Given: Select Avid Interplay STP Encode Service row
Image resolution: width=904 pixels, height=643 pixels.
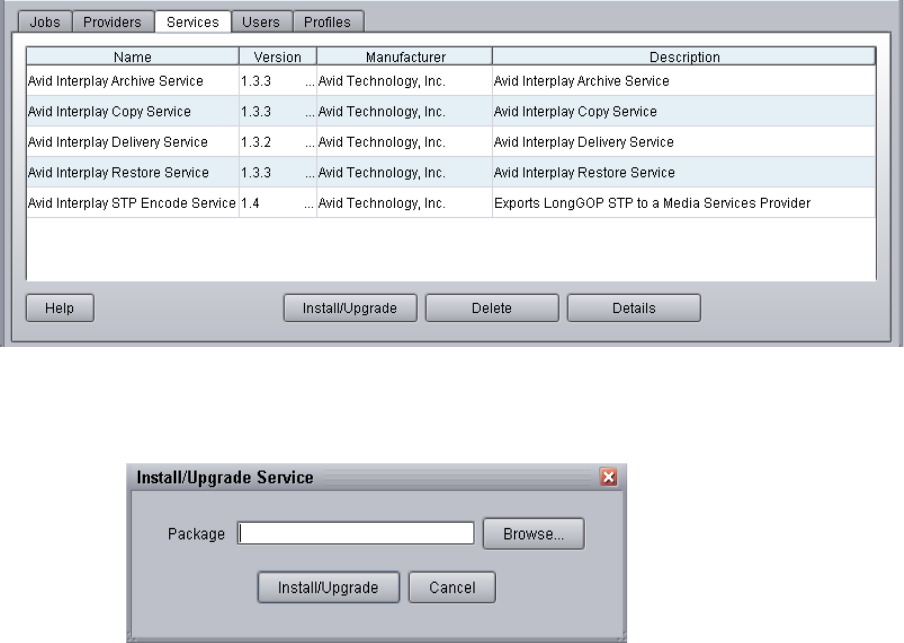Looking at the screenshot, I should (451, 203).
